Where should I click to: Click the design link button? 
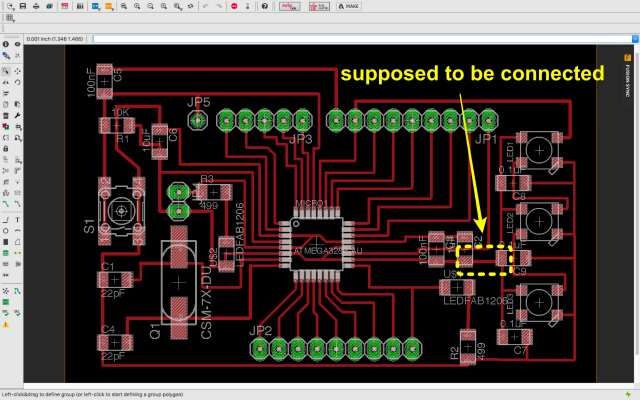[x=290, y=6]
